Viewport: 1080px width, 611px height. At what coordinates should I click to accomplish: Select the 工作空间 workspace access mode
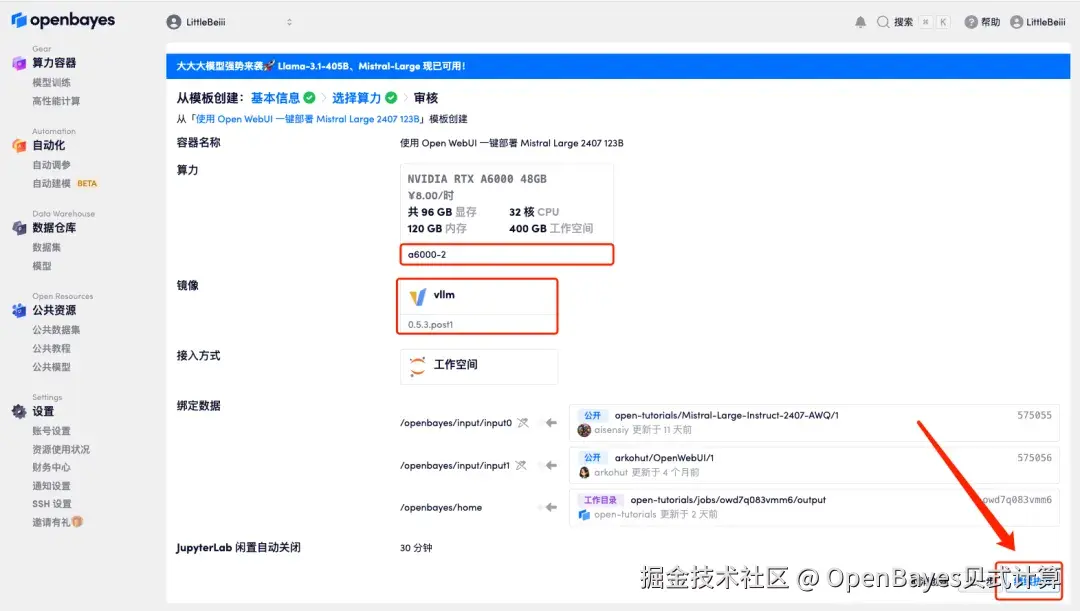click(478, 367)
